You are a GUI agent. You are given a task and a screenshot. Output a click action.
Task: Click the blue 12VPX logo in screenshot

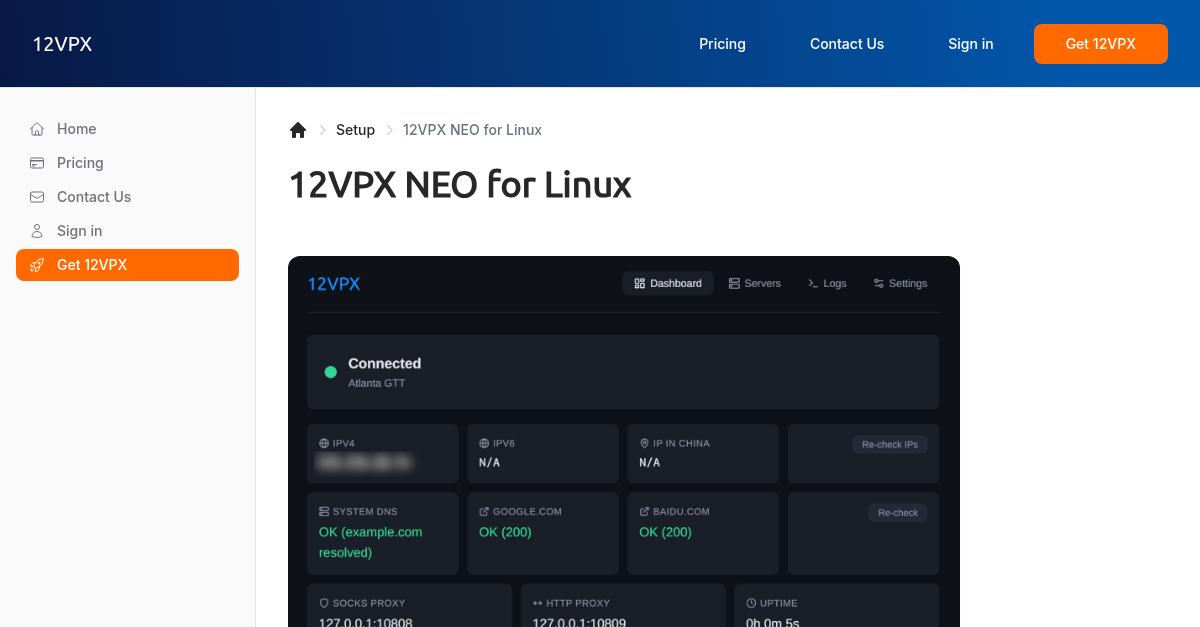coord(334,284)
